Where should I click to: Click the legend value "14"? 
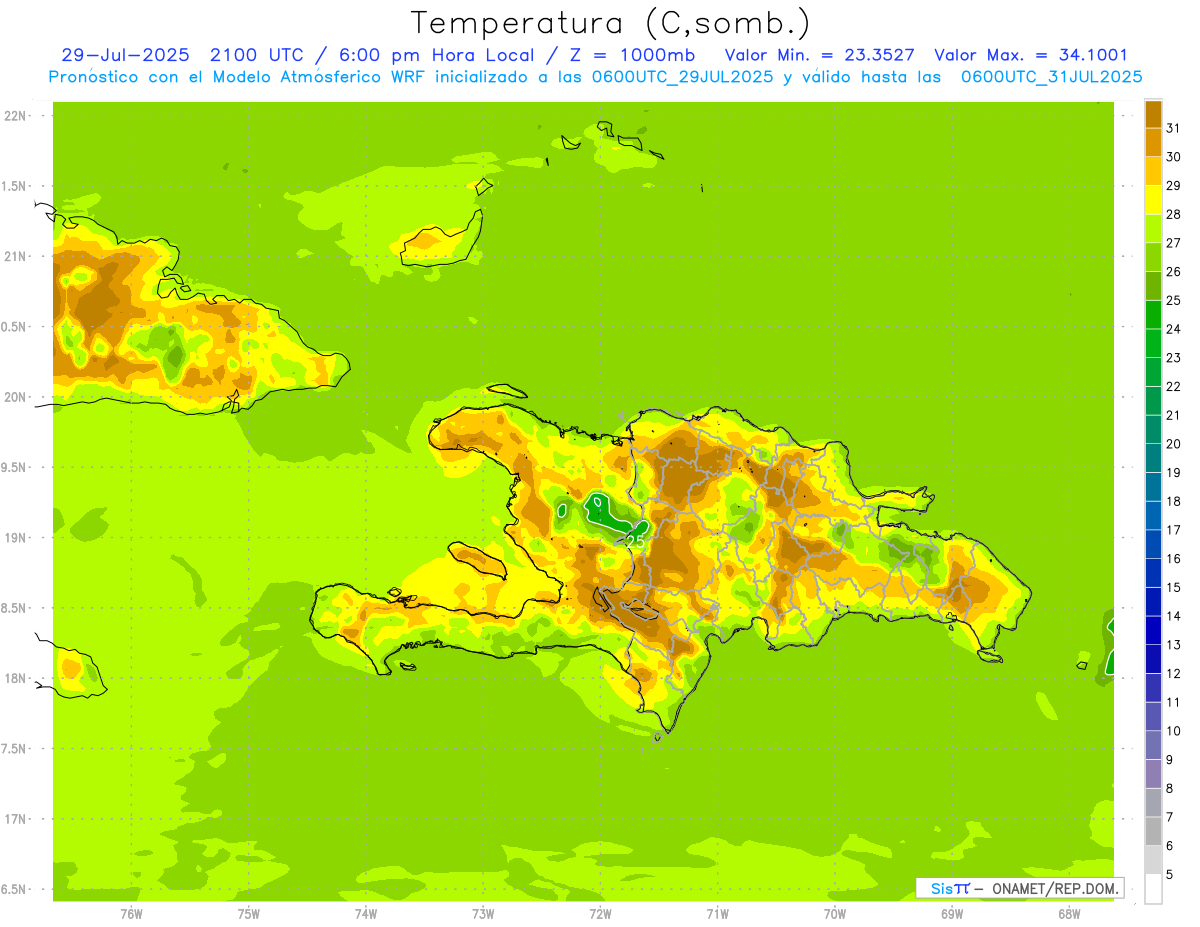[1173, 617]
